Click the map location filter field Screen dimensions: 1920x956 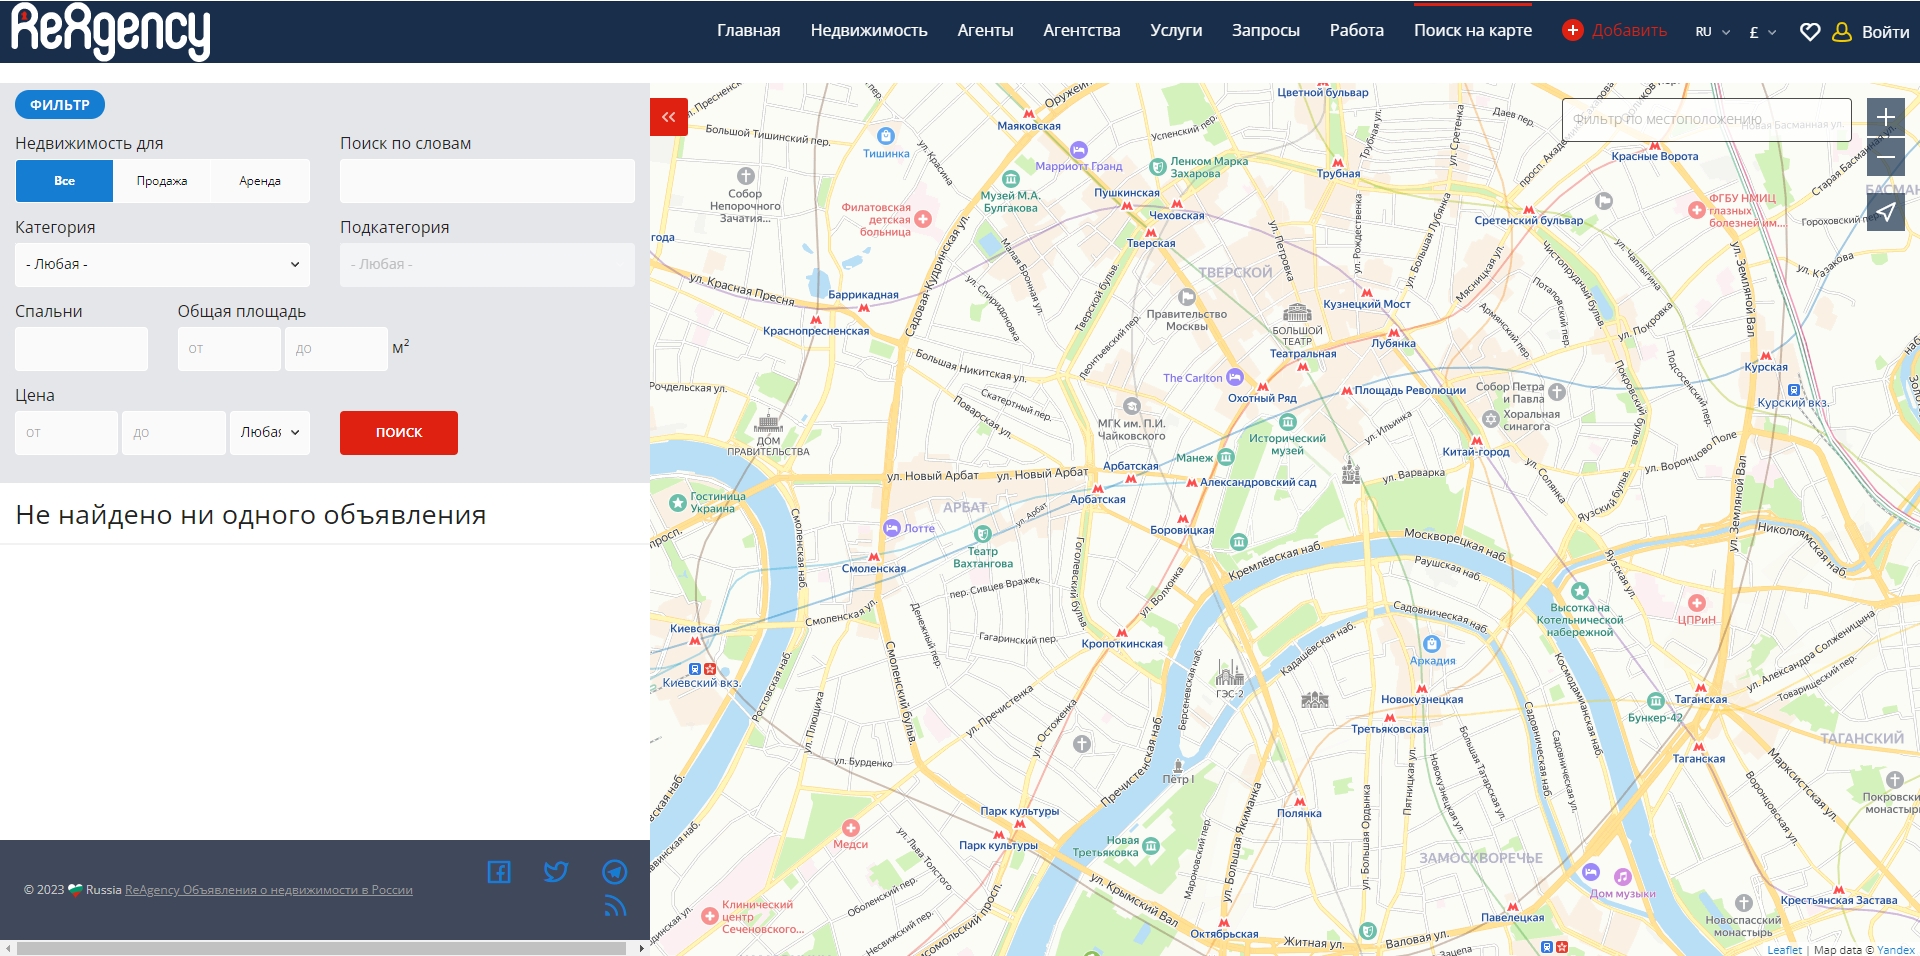1706,120
